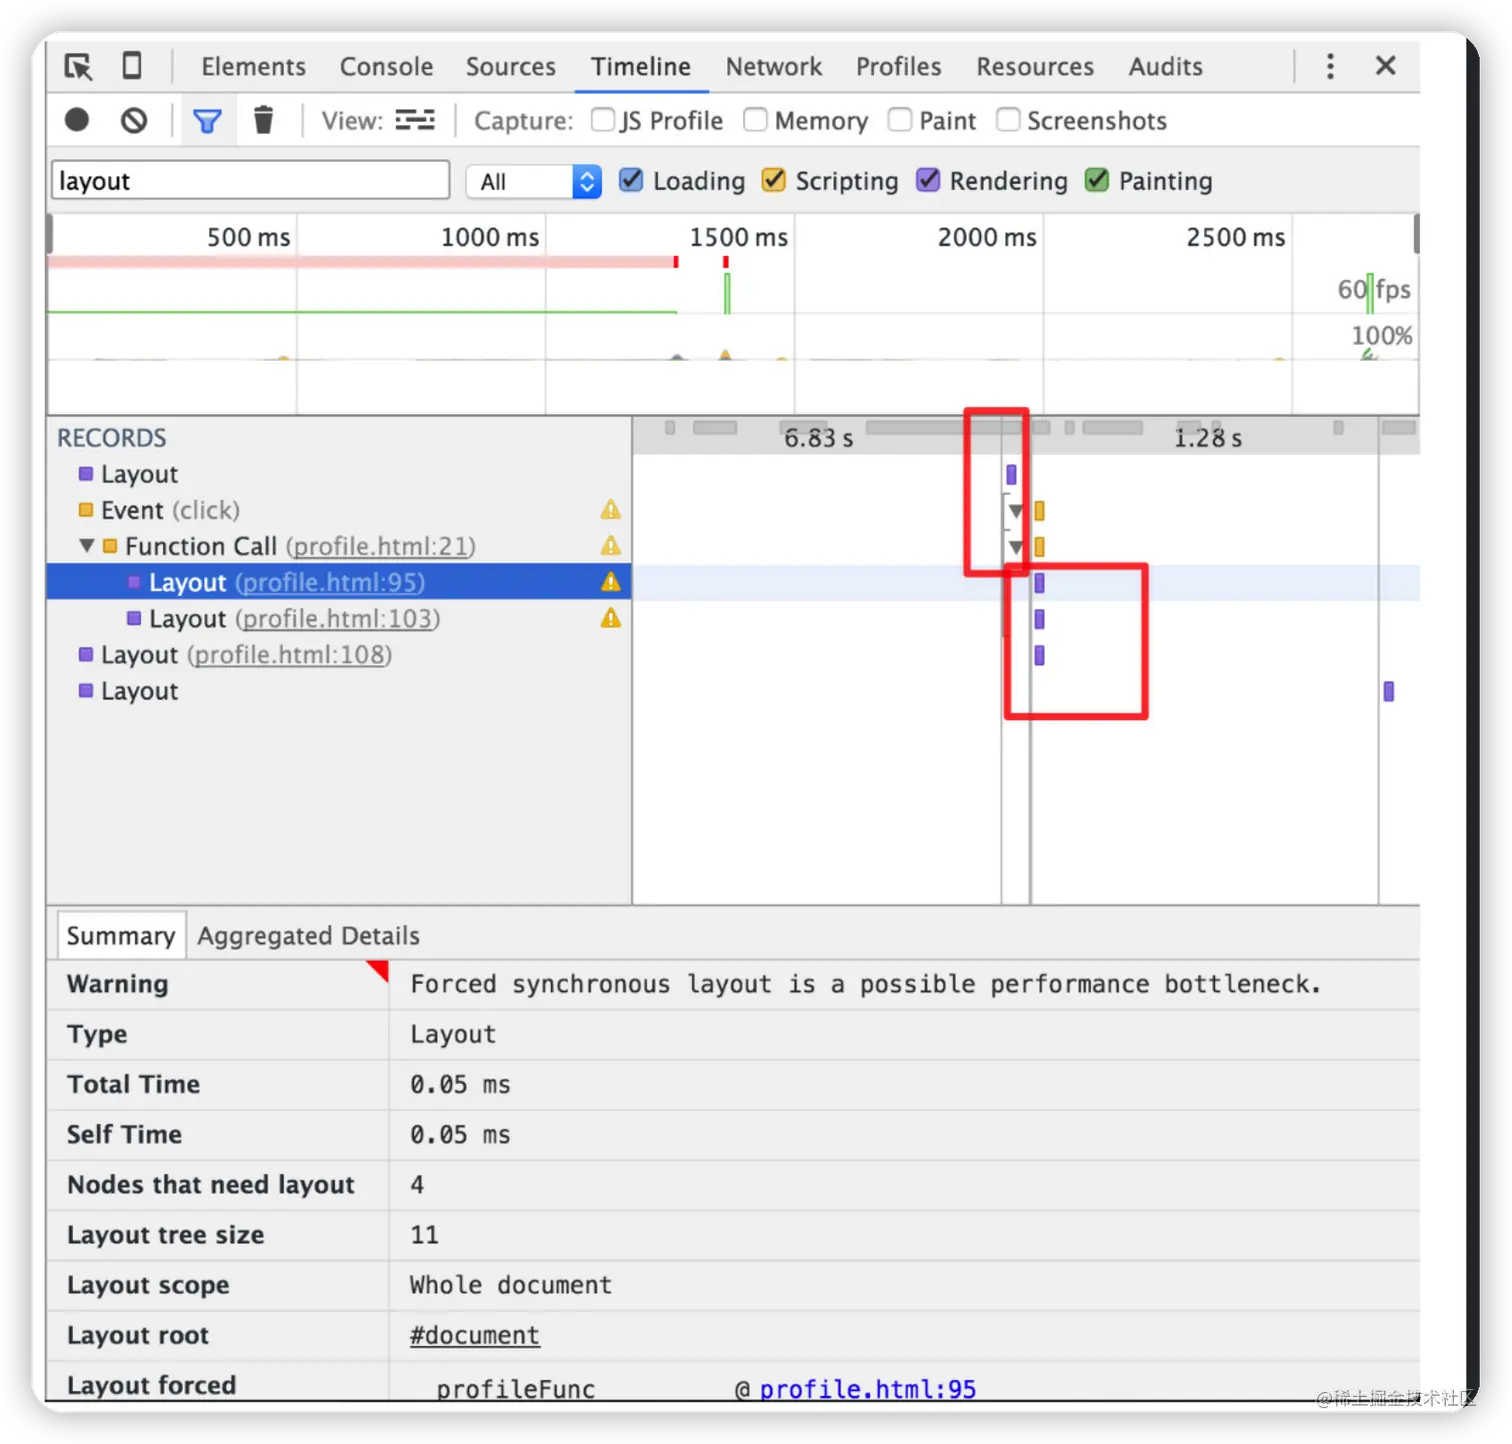Grab the left overview window handle
Viewport: 1512px width, 1444px height.
(x=50, y=234)
